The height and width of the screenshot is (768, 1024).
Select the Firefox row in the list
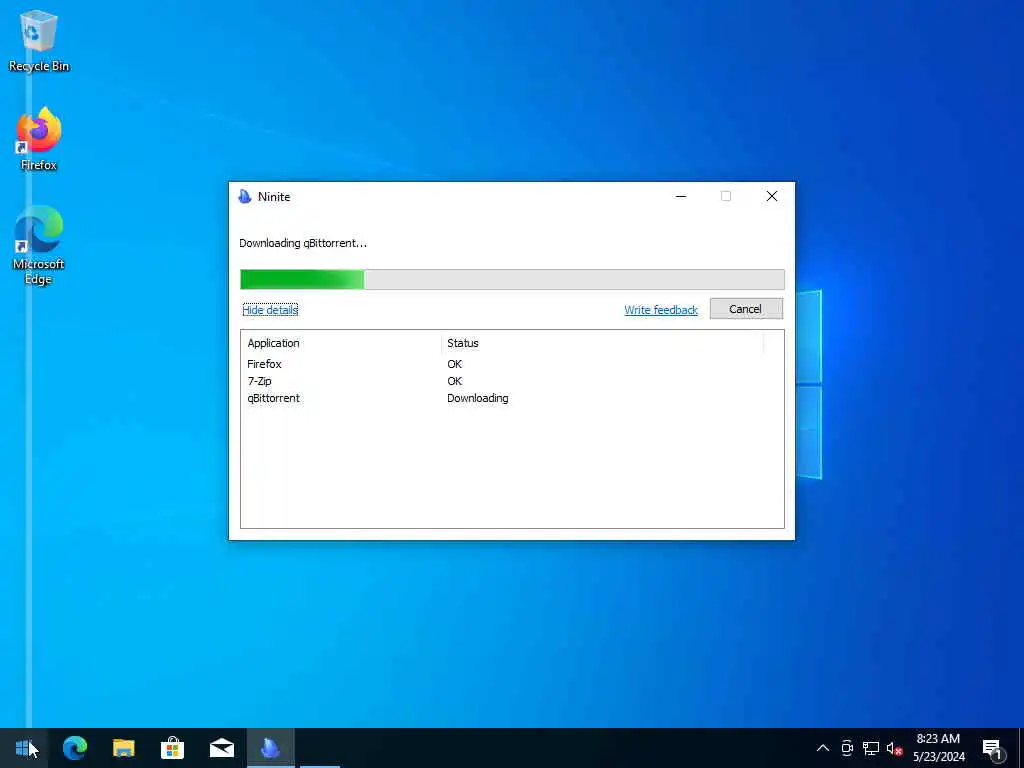coord(512,364)
